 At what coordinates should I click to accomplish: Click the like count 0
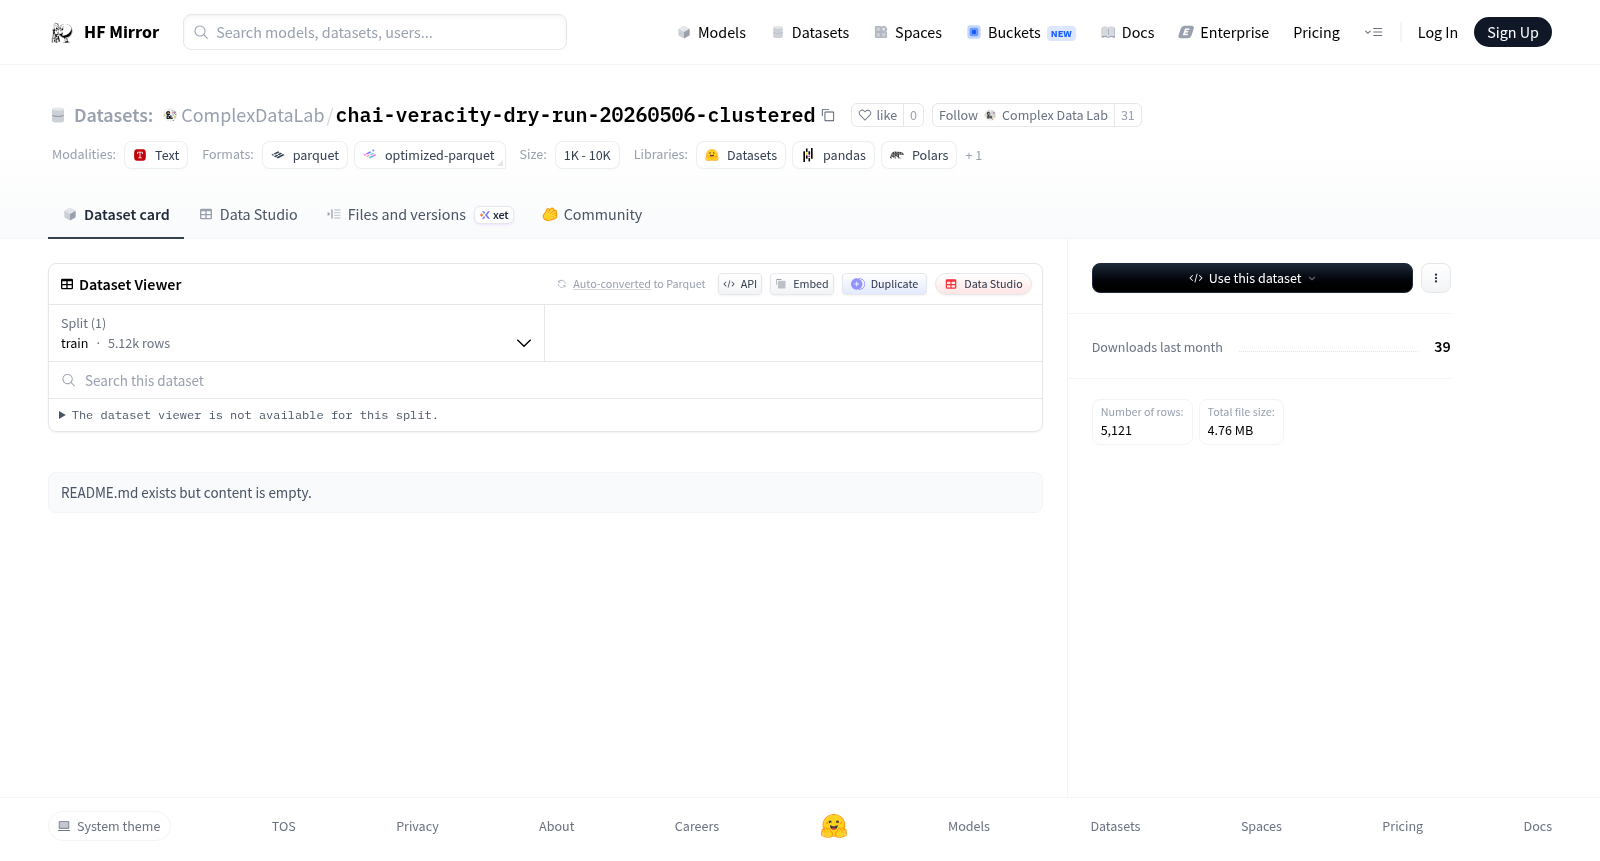point(913,115)
